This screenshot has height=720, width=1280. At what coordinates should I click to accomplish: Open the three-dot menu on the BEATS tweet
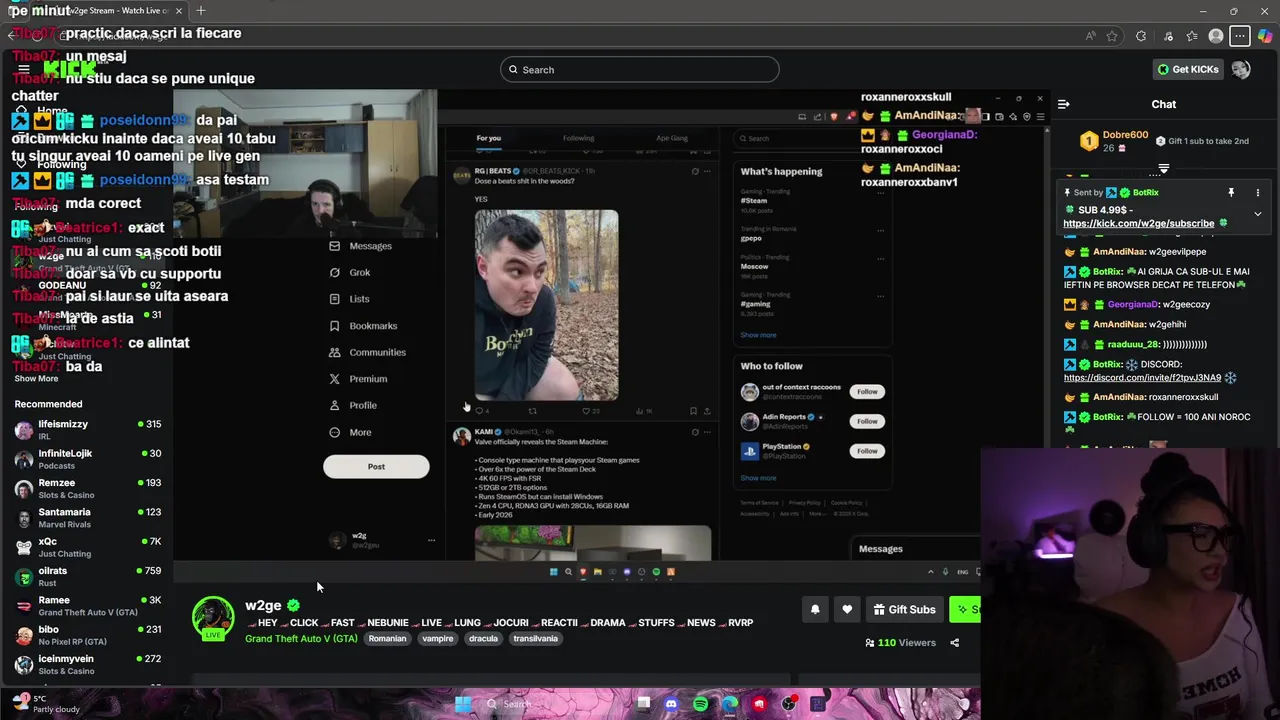(707, 171)
